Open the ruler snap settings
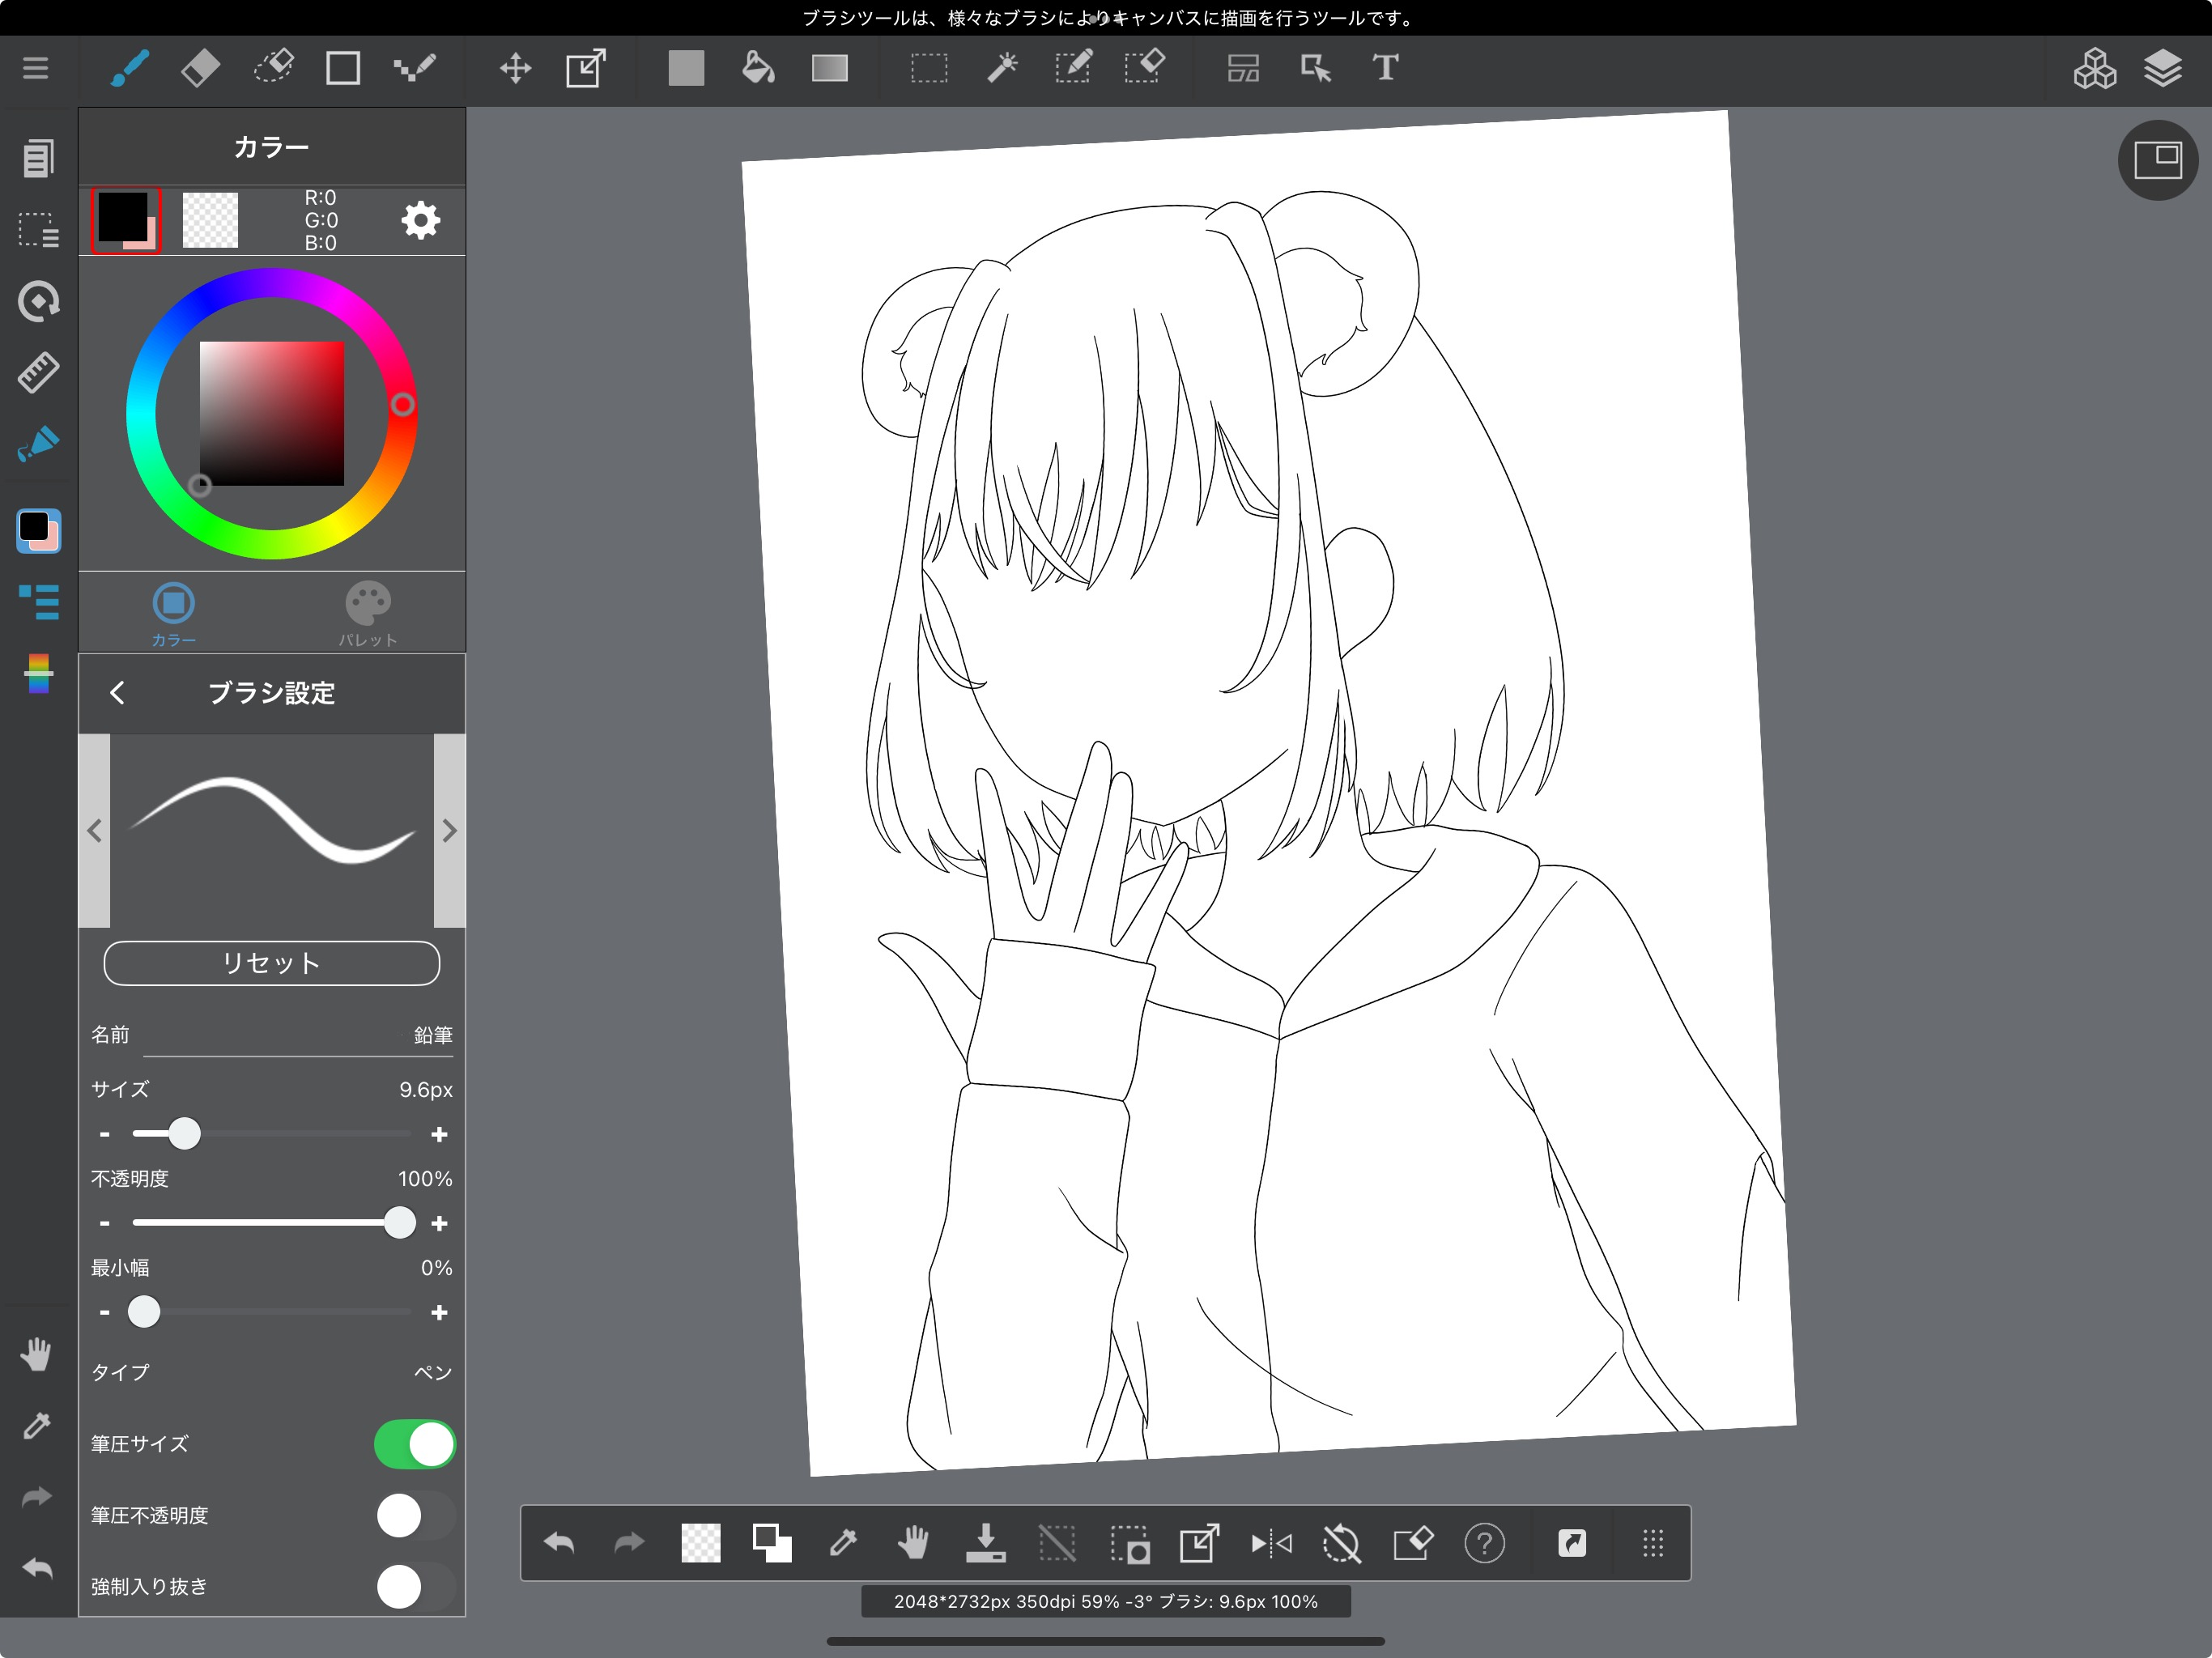This screenshot has height=1658, width=2212. point(39,372)
